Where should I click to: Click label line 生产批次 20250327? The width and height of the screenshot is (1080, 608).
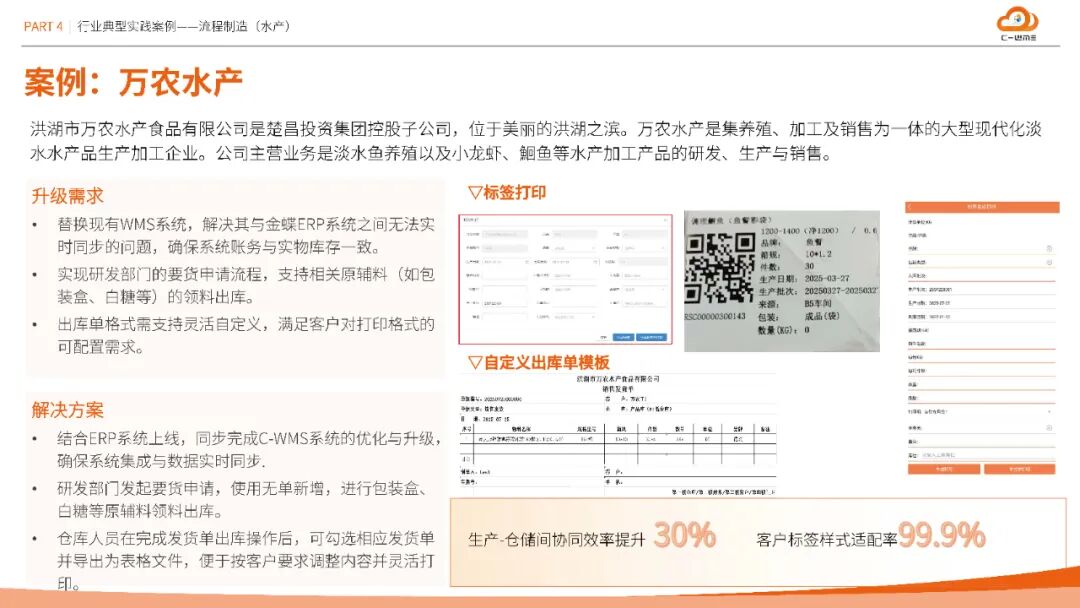click(818, 291)
